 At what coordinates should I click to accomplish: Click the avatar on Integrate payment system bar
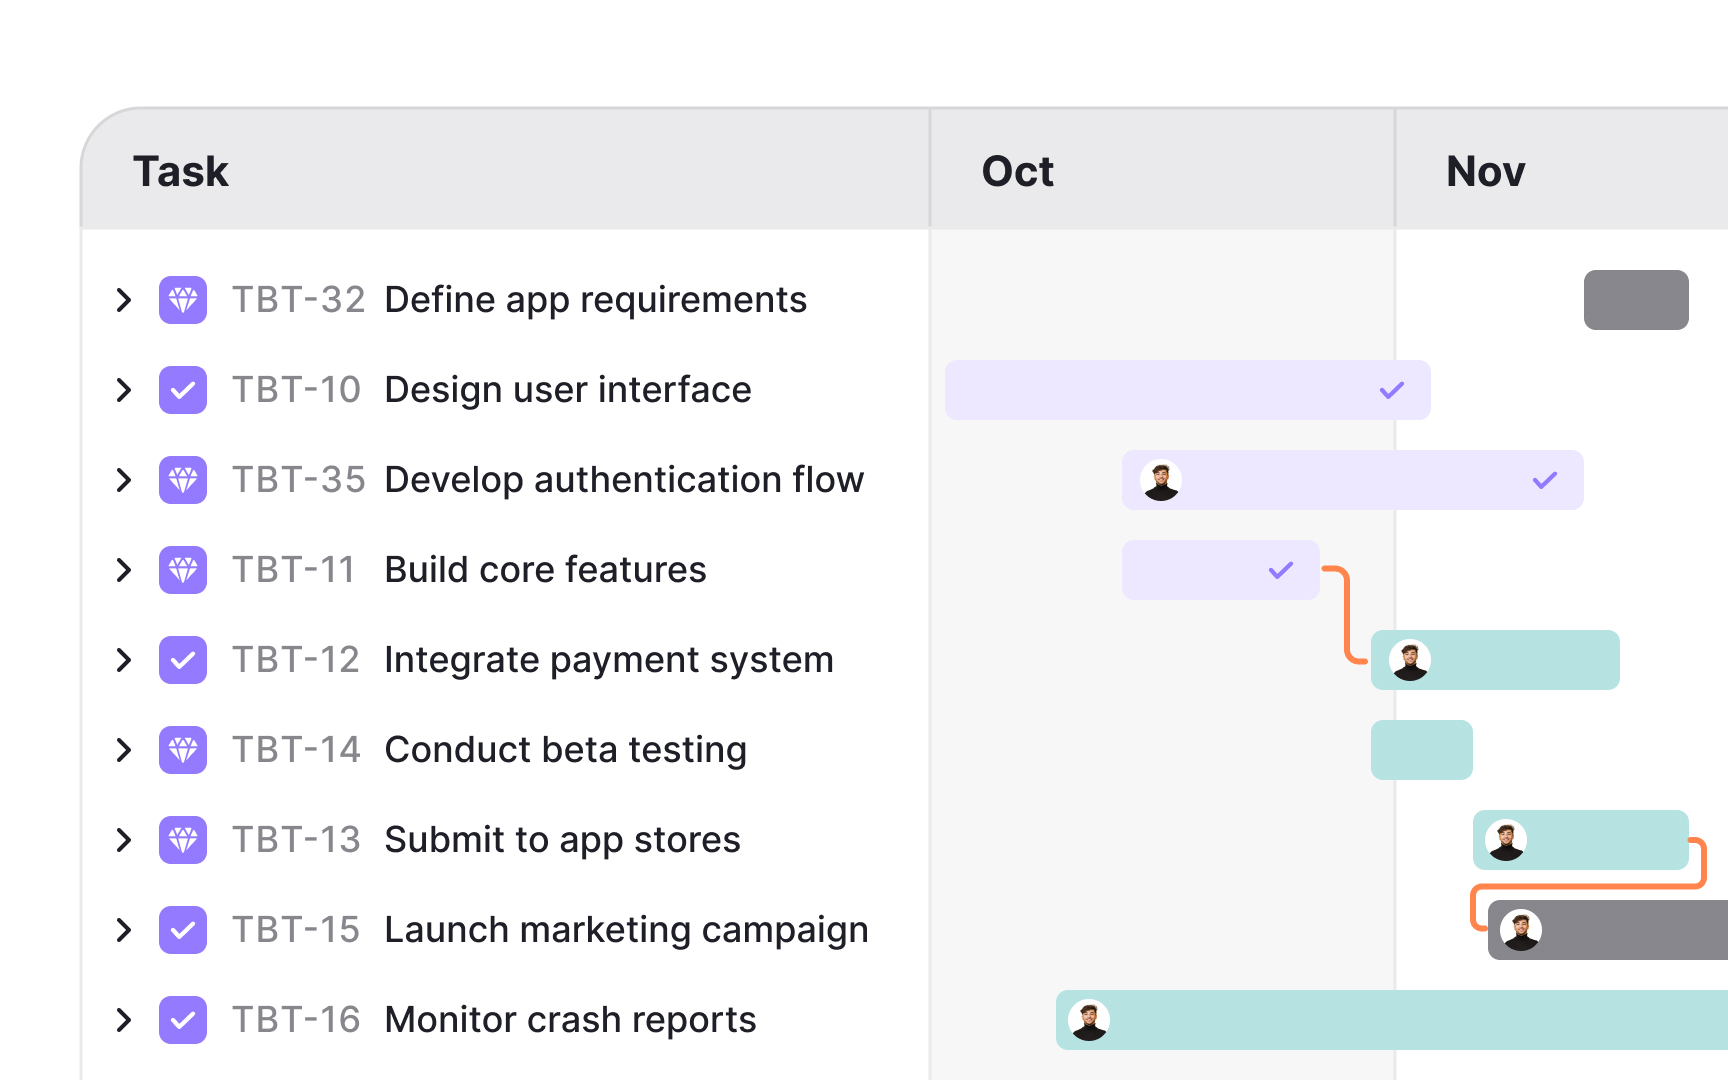[1410, 660]
